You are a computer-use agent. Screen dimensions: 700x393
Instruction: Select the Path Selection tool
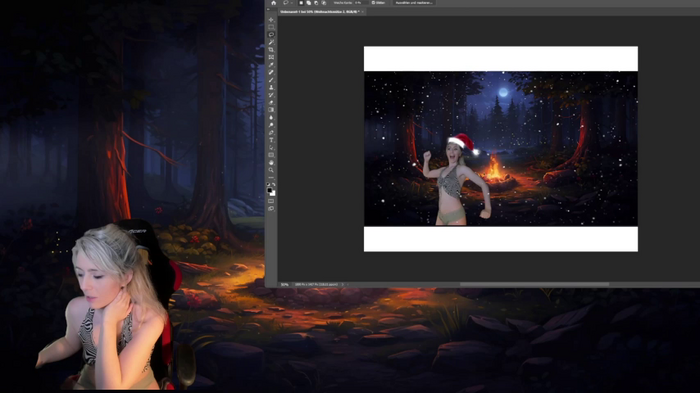click(x=271, y=147)
